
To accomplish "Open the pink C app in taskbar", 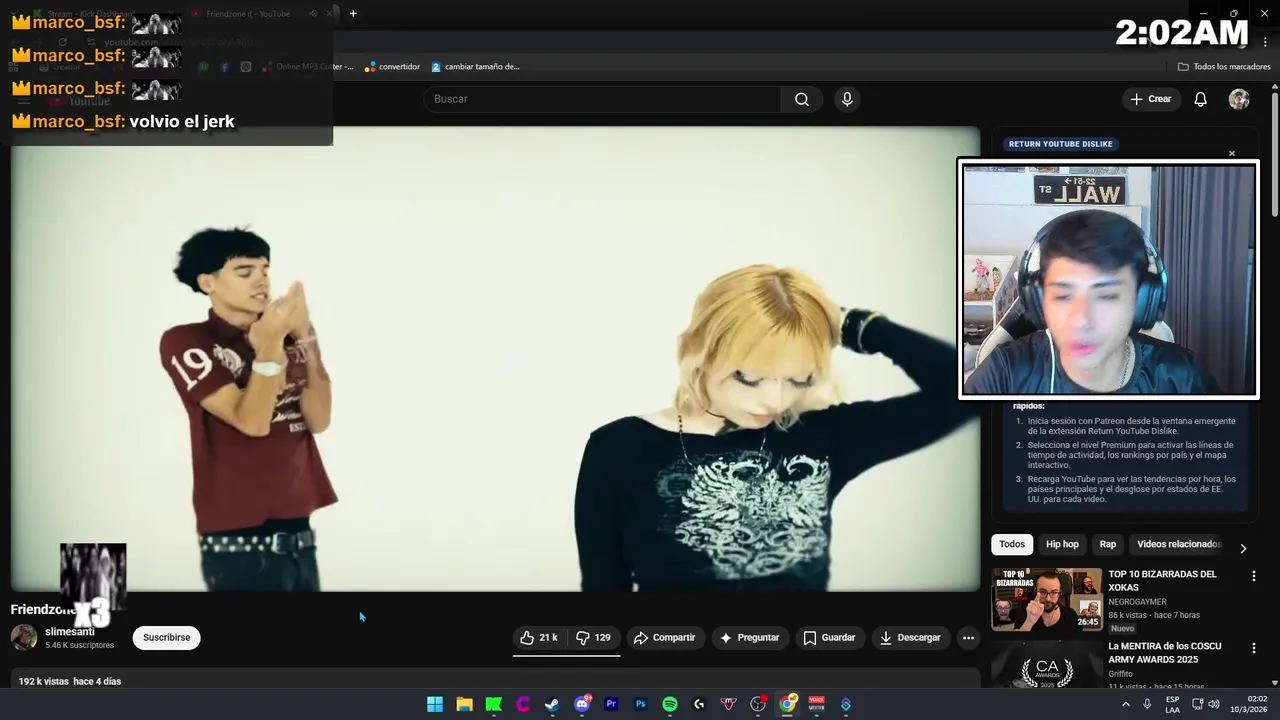I will point(523,704).
